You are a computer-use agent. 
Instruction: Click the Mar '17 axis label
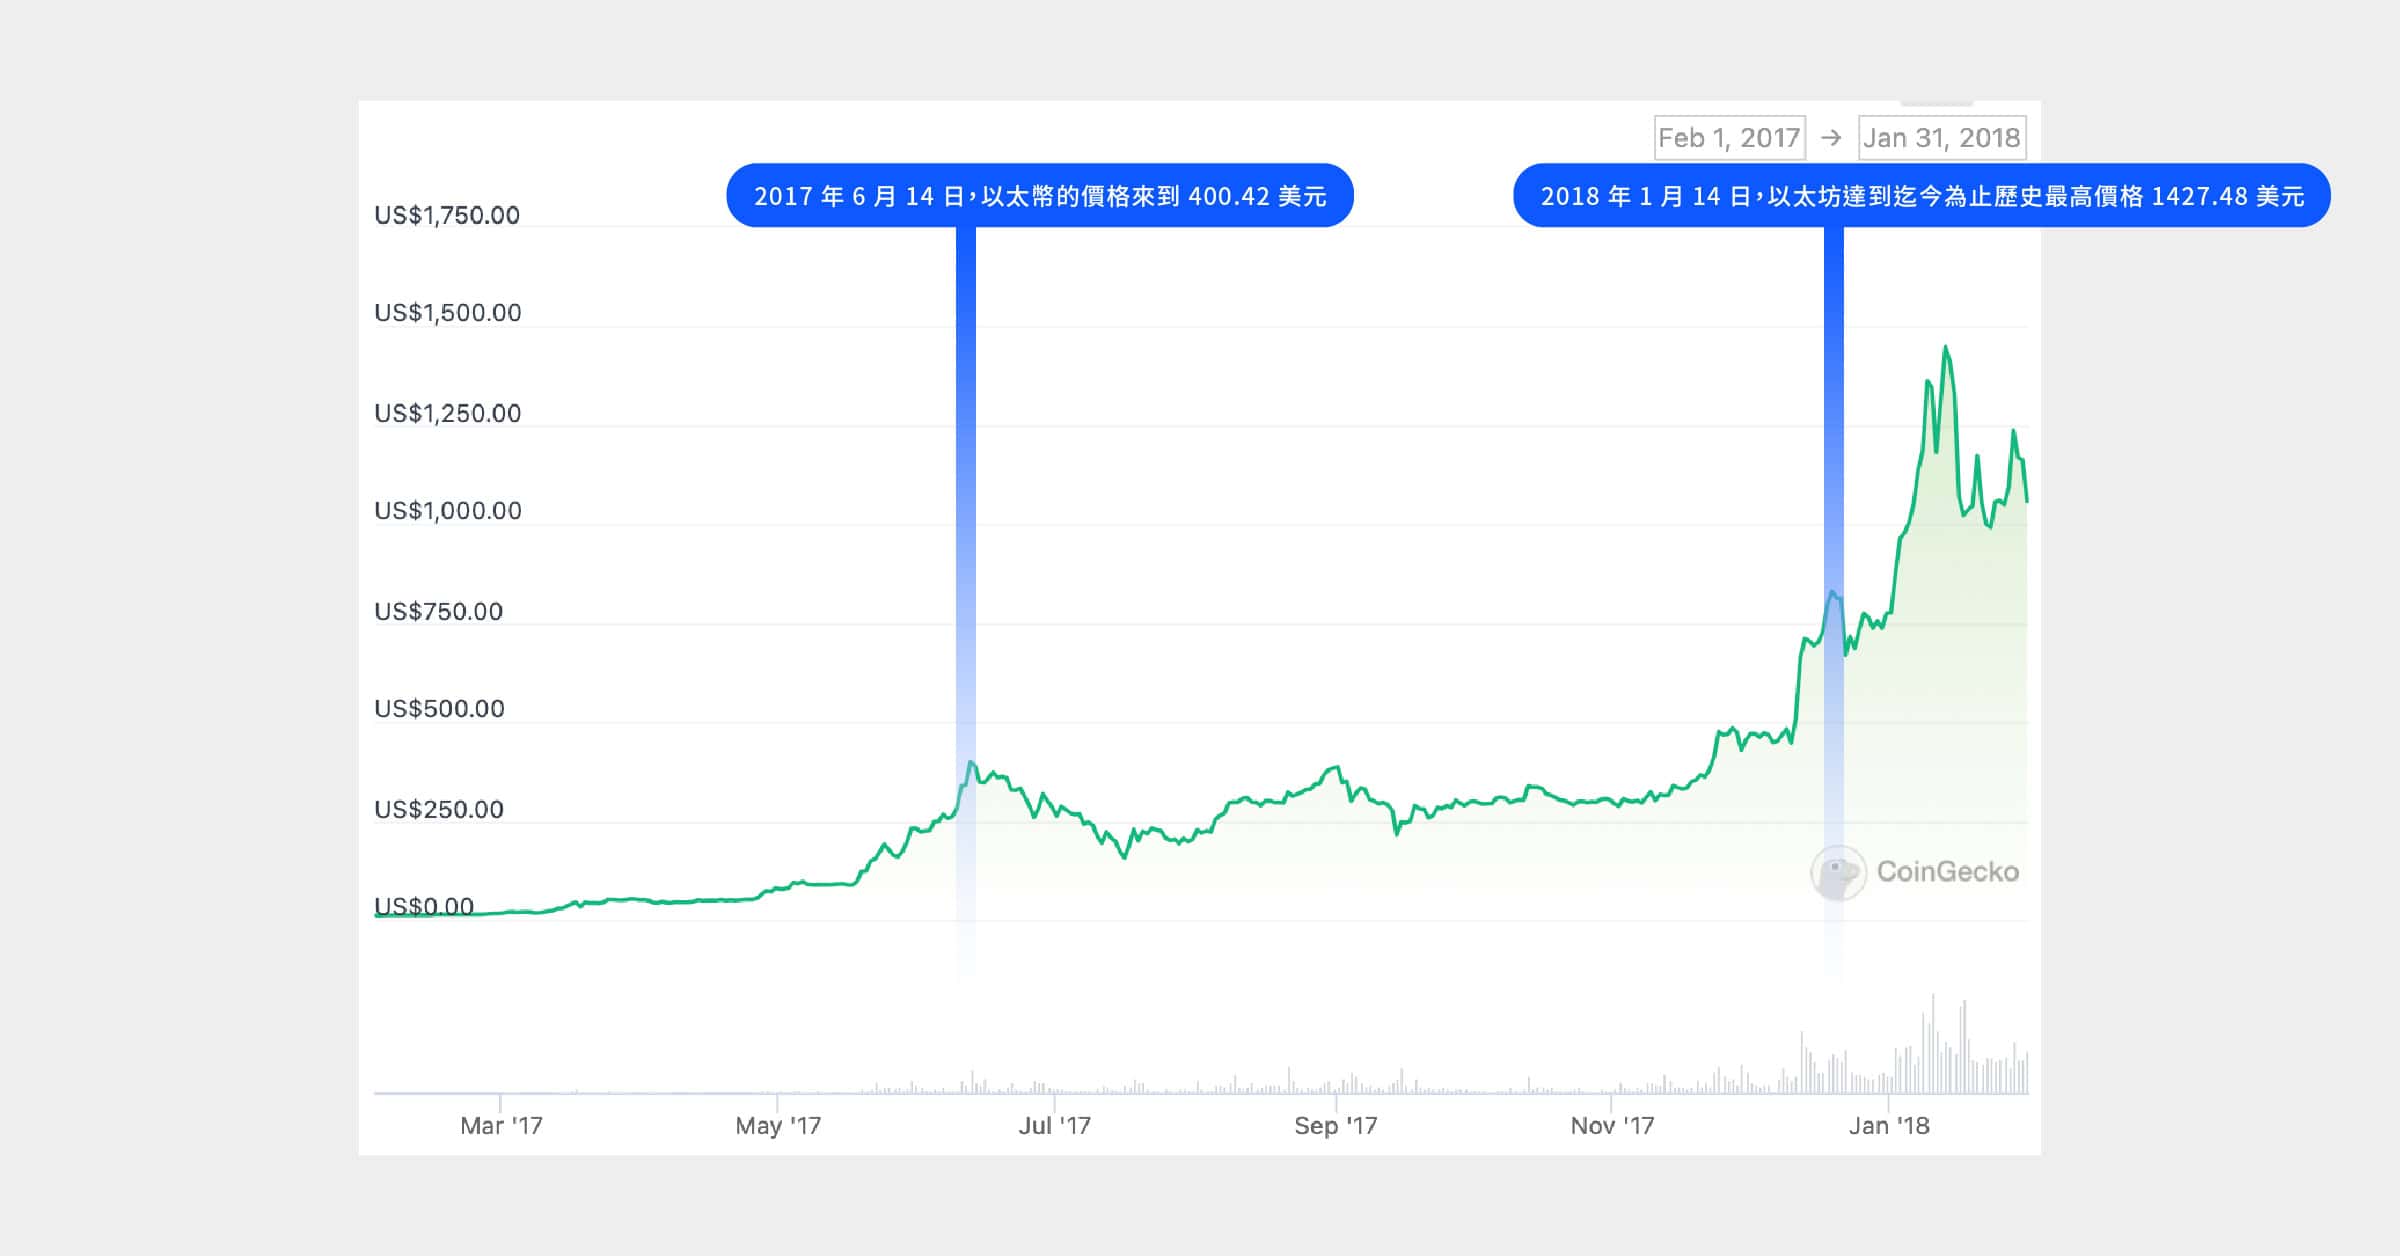(x=501, y=1126)
